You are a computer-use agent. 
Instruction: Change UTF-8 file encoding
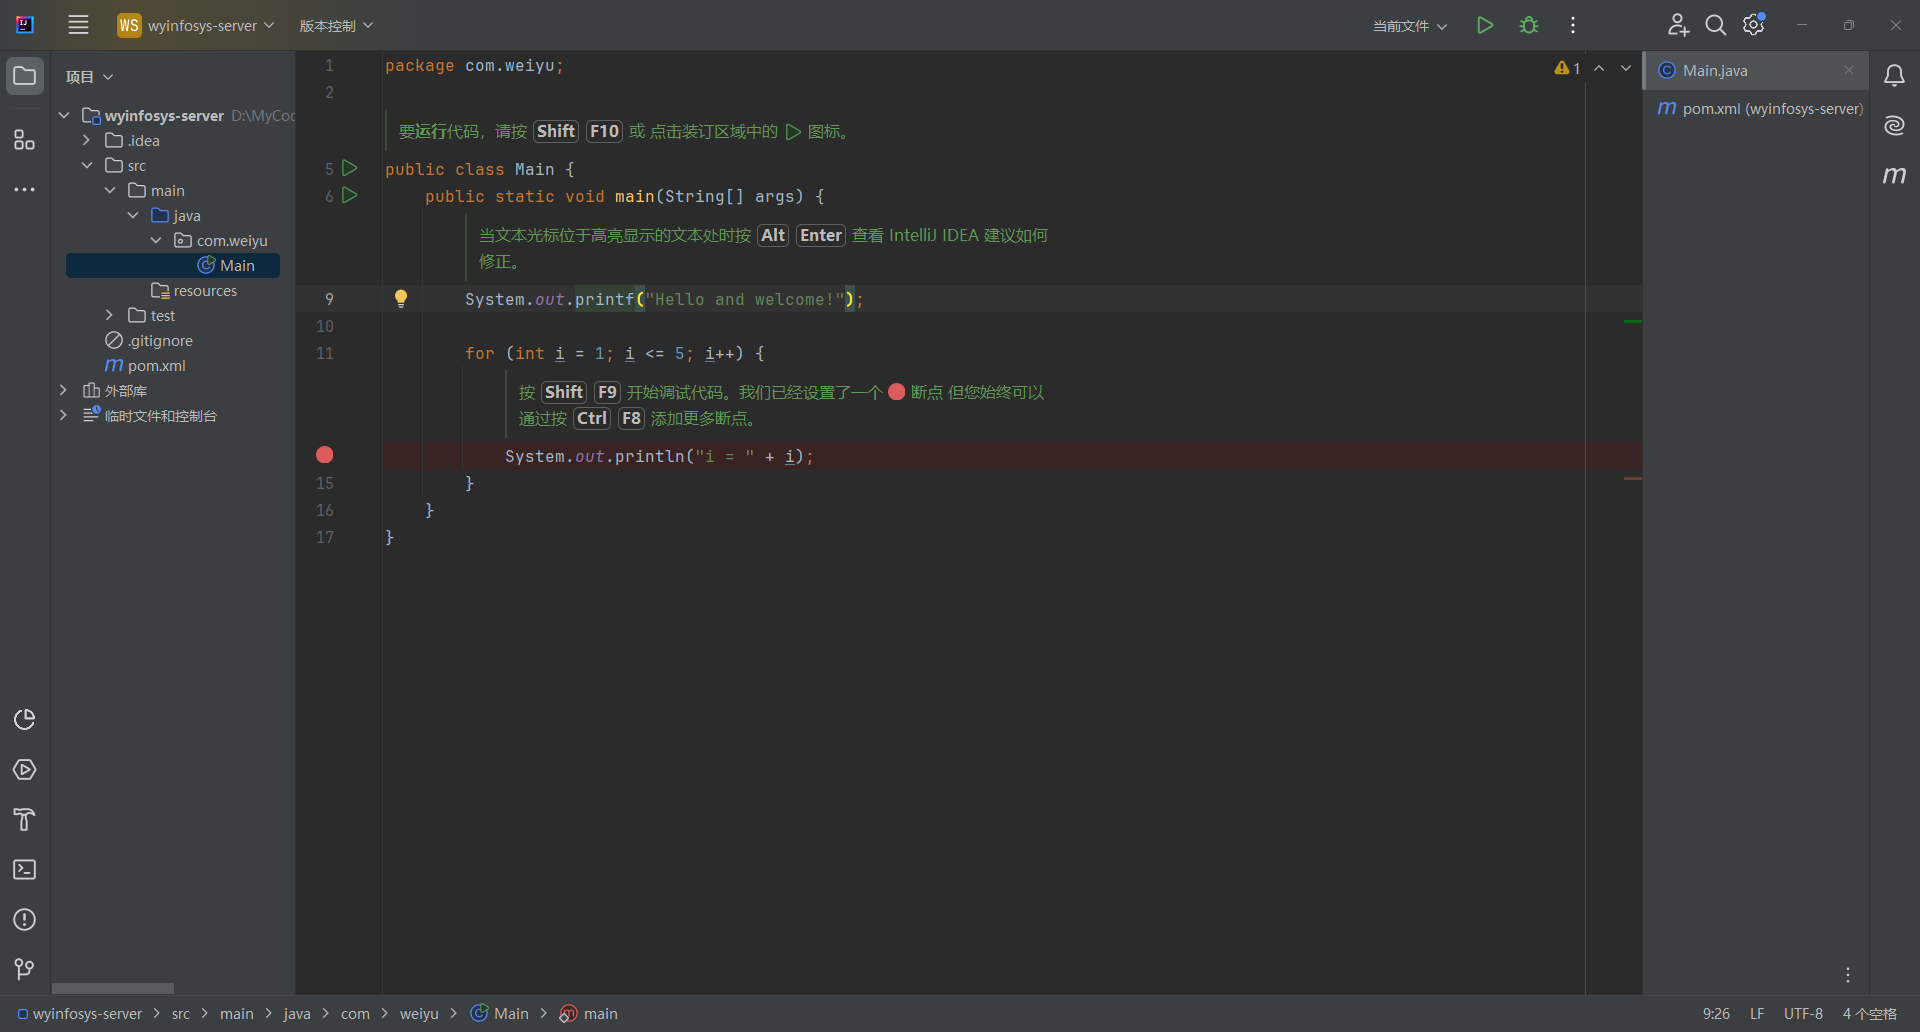pyautogui.click(x=1804, y=1013)
